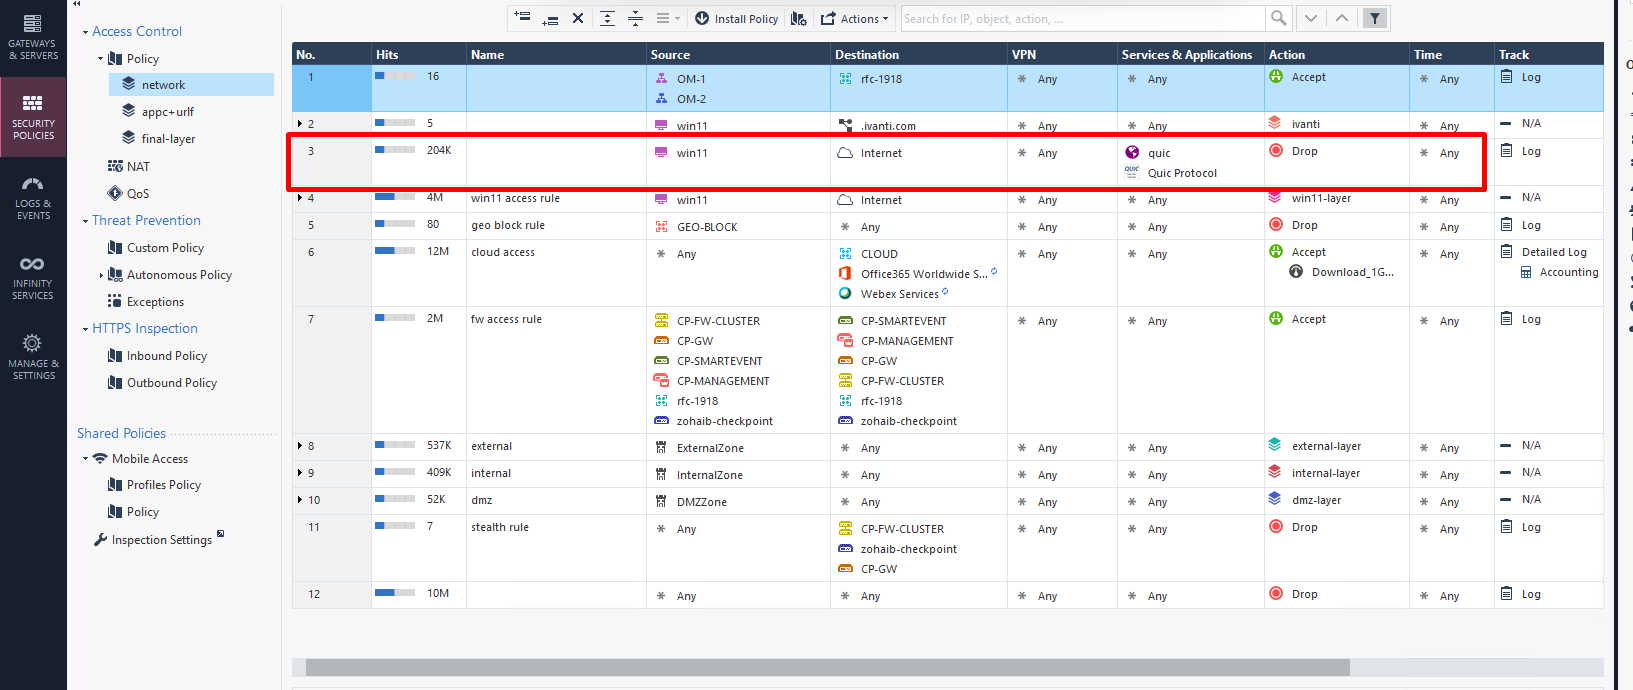Open Mobile Access Profiles Policy

point(163,485)
